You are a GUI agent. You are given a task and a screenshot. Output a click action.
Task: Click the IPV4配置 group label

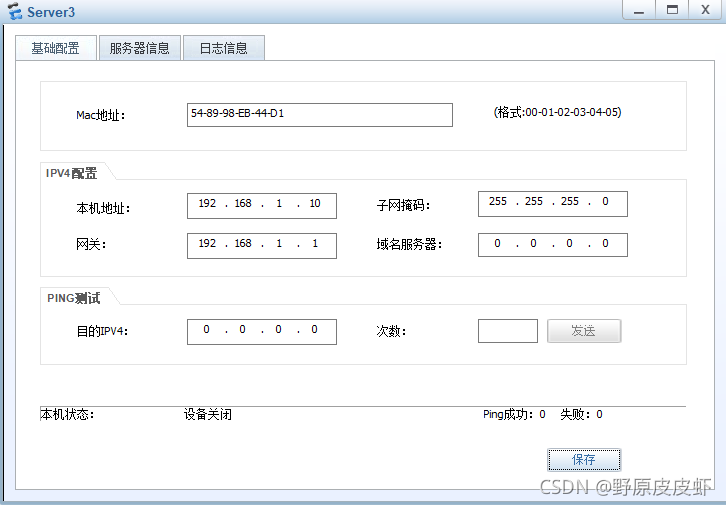click(71, 173)
